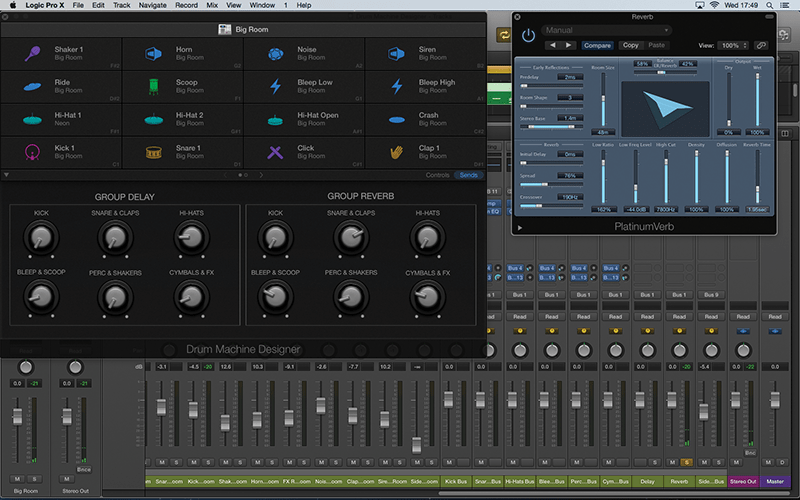800x500 pixels.
Task: Select the Hi-Hat Open pad icon
Action: click(x=276, y=120)
